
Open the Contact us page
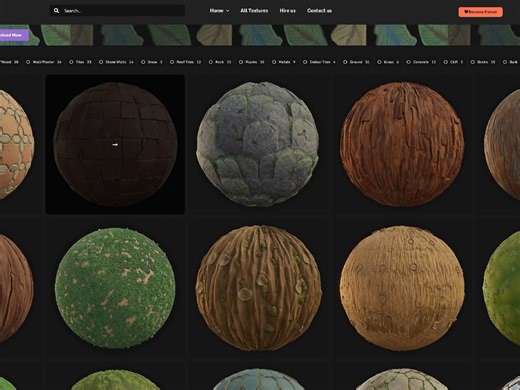[319, 11]
